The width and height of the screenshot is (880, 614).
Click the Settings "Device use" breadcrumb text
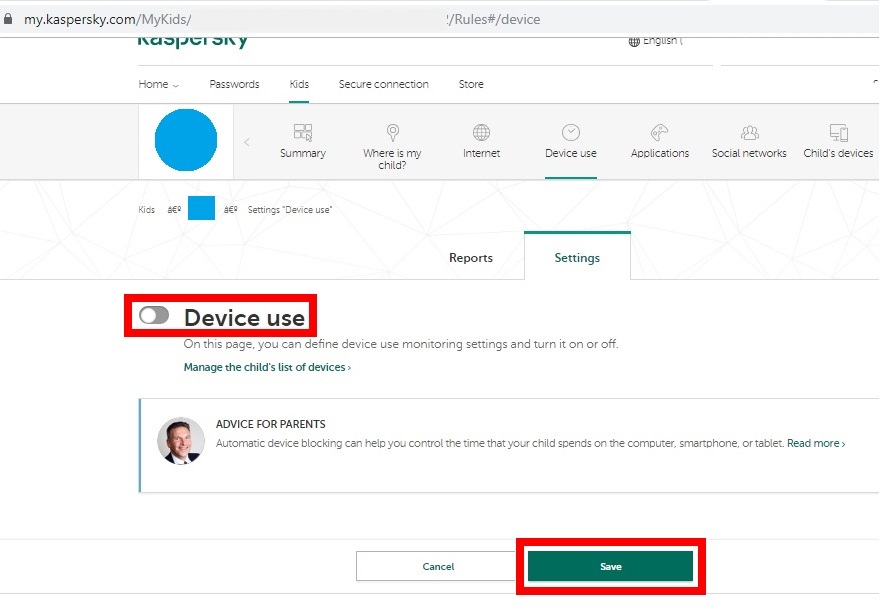coord(290,209)
